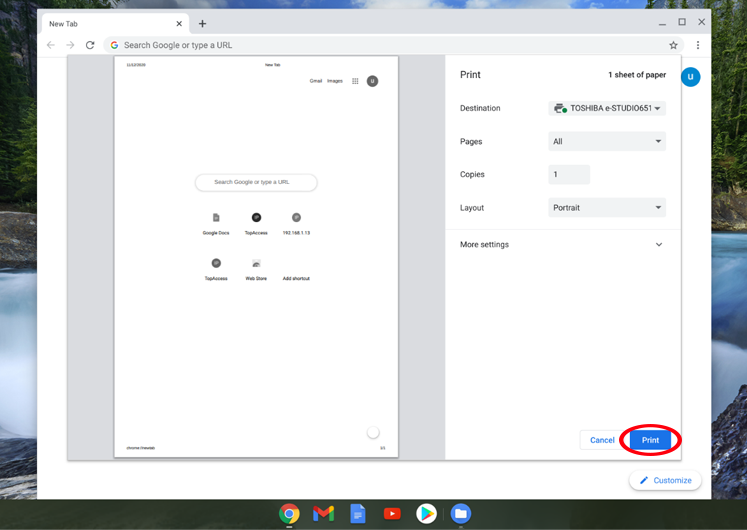The height and width of the screenshot is (530, 747).
Task: Bookmark page using the star icon
Action: (x=673, y=45)
